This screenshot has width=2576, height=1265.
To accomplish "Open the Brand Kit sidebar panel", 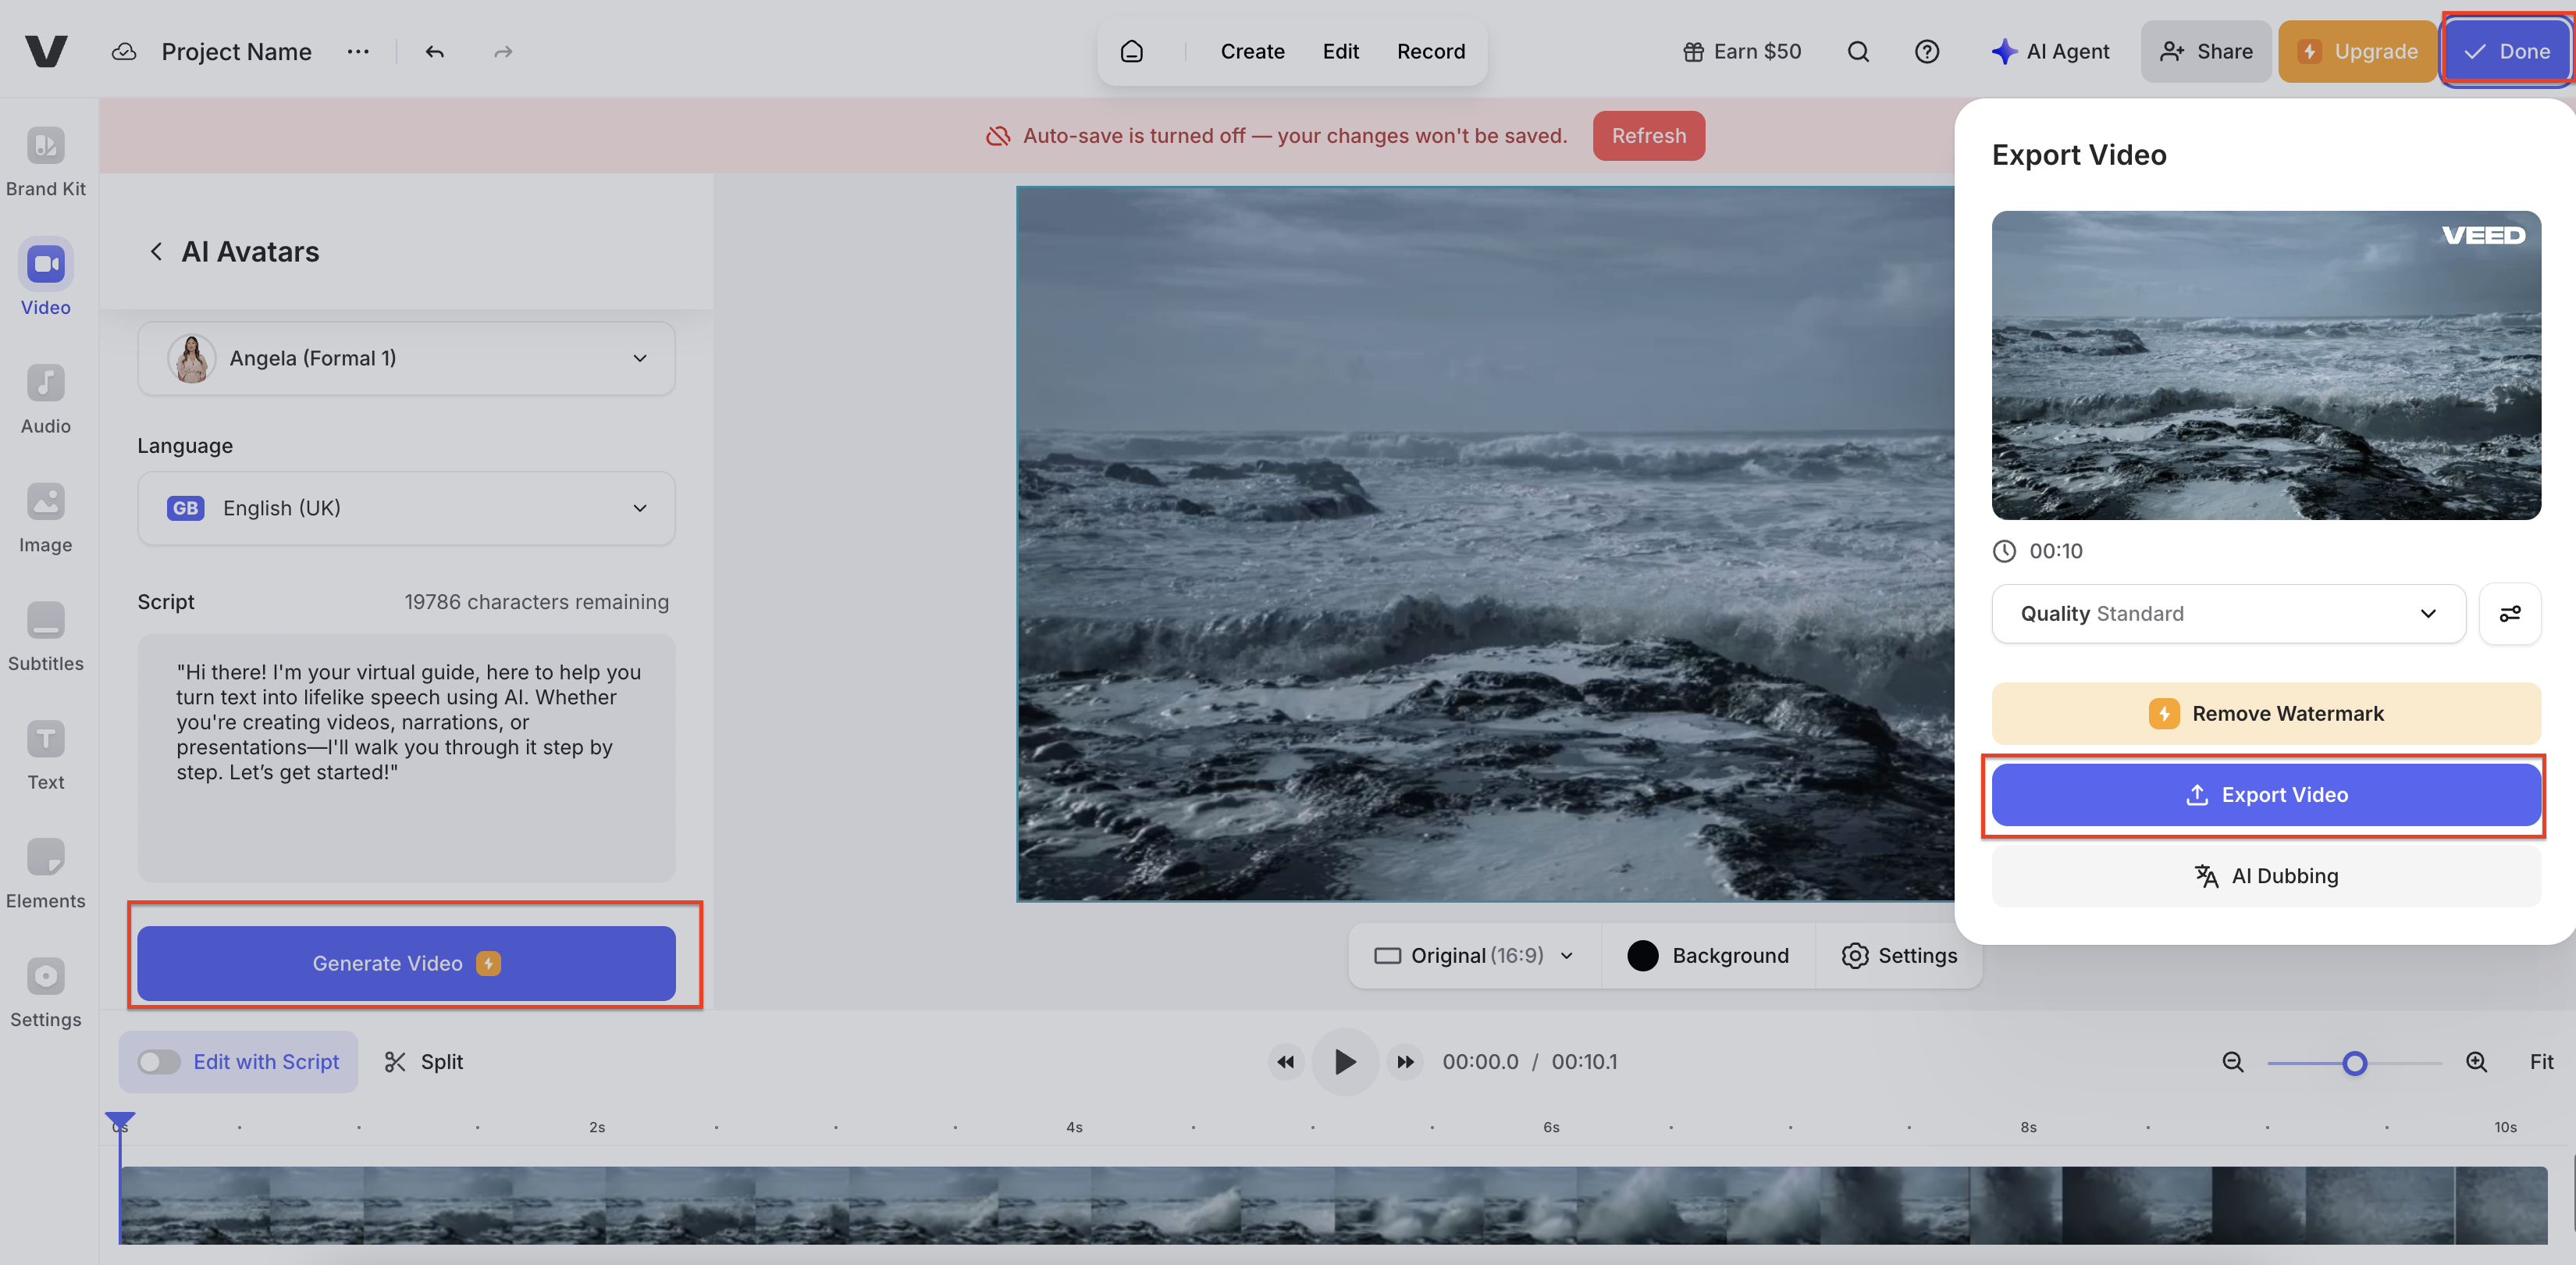I will [45, 161].
